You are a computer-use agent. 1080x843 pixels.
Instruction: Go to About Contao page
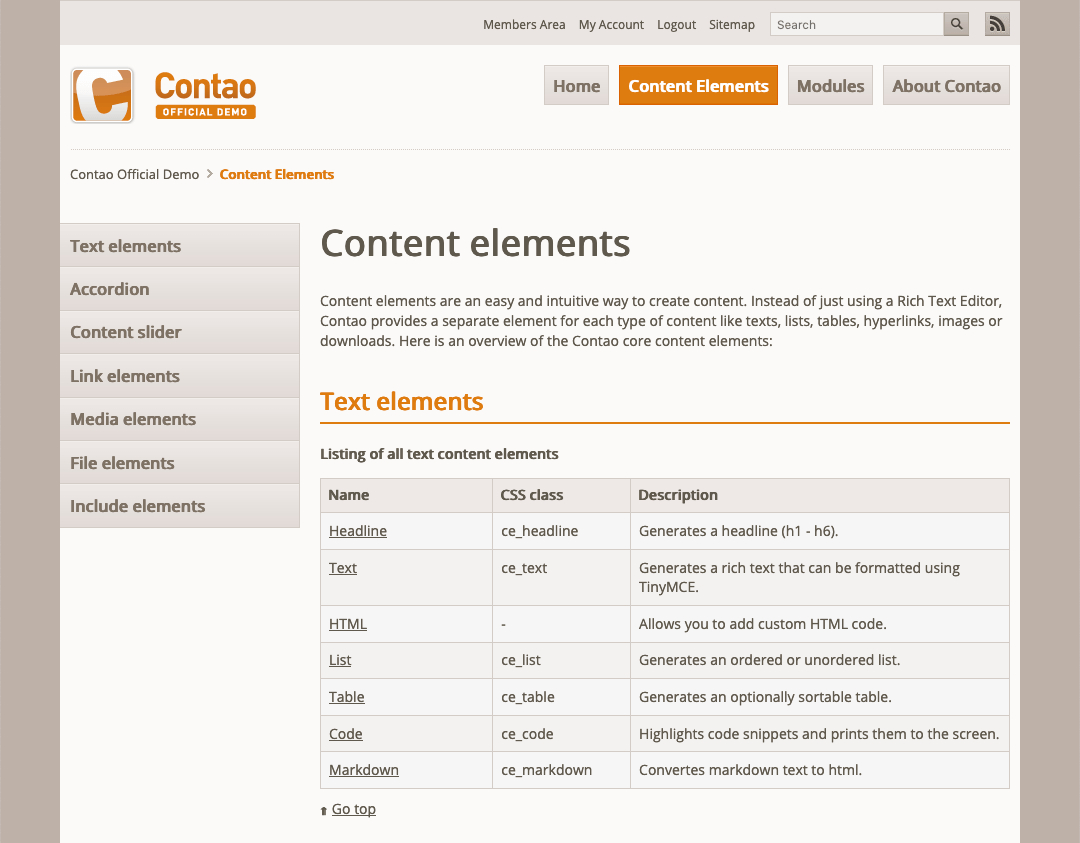point(946,85)
